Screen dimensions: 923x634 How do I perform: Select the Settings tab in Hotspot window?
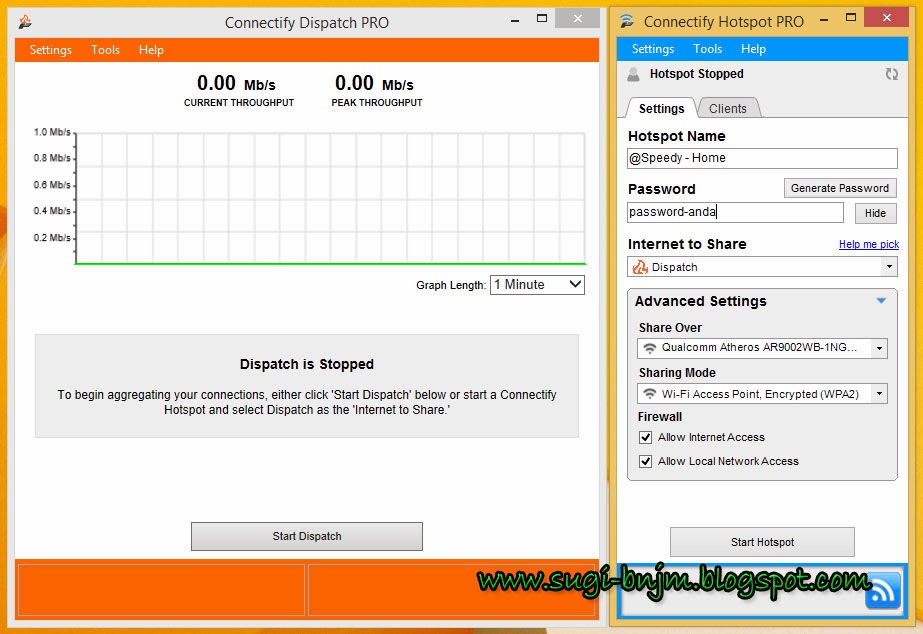[662, 108]
